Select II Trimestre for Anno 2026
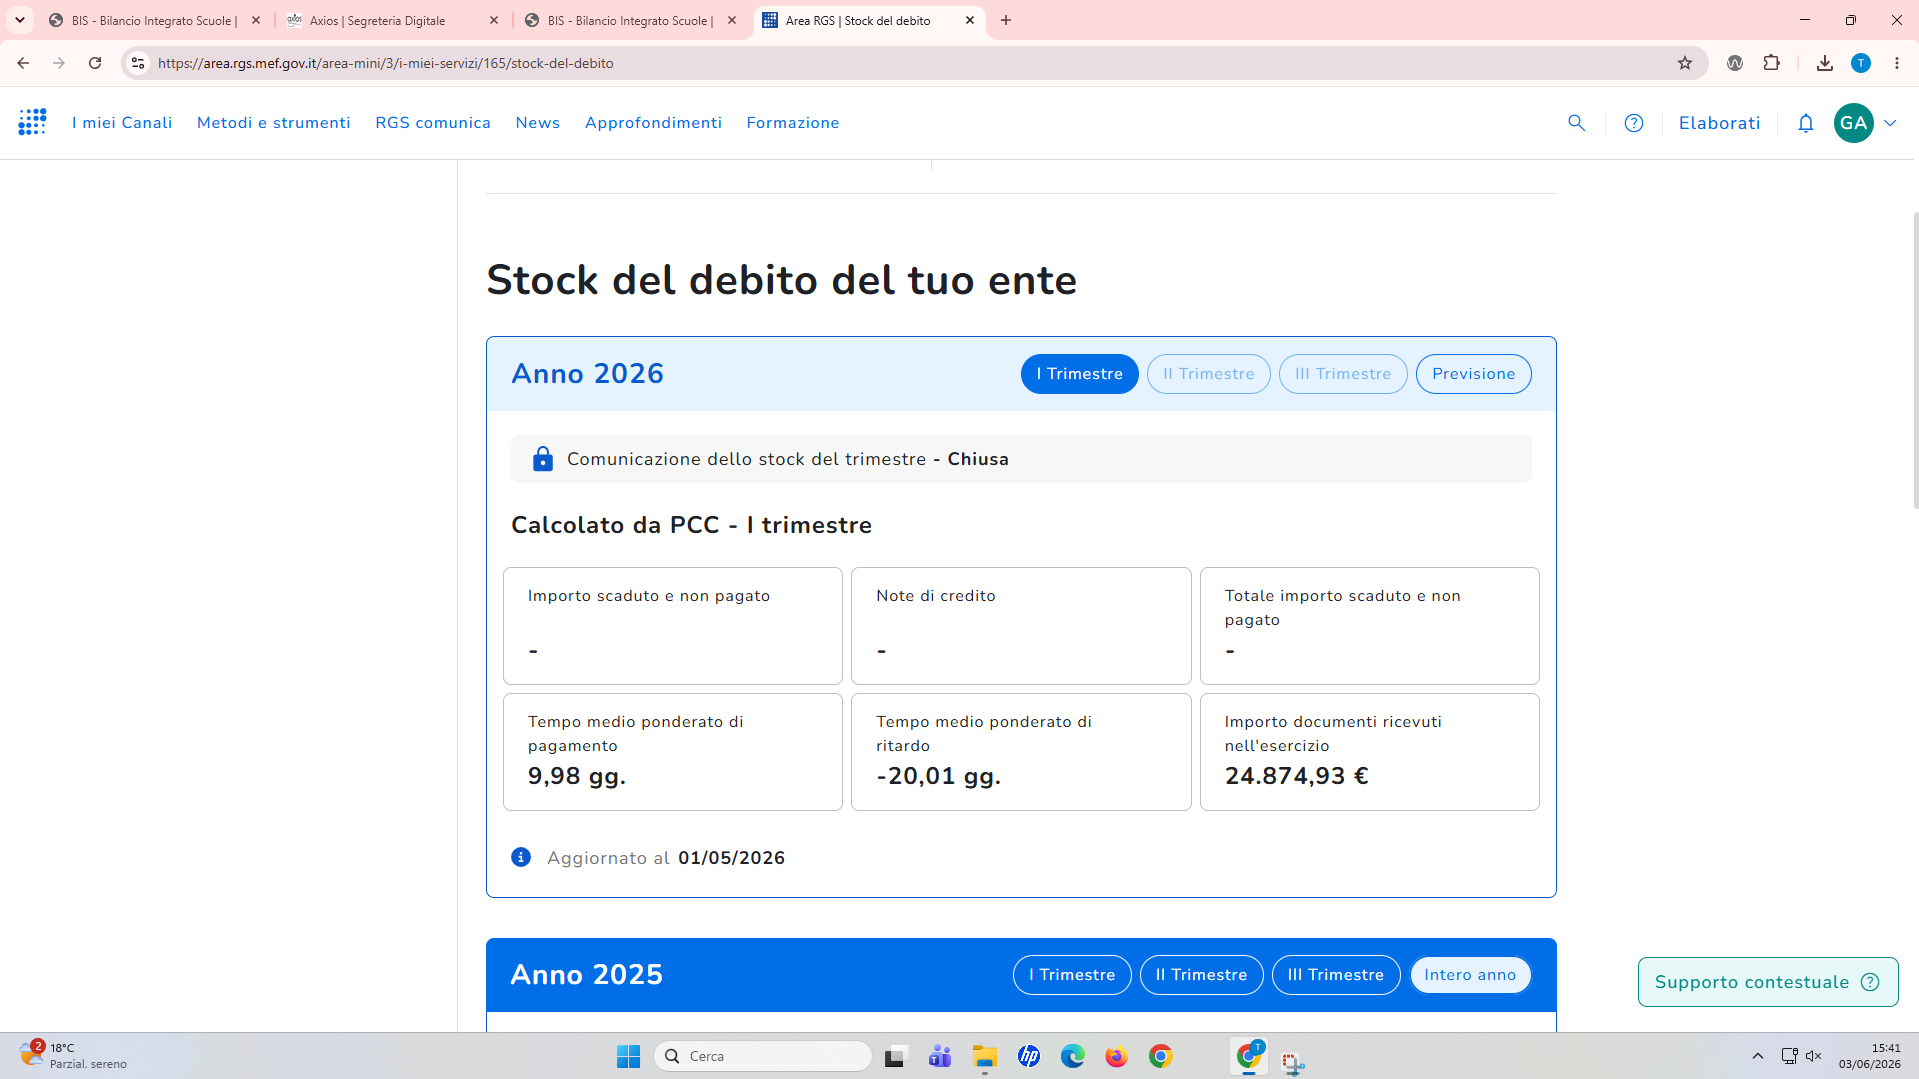1919x1079 pixels. (1208, 374)
